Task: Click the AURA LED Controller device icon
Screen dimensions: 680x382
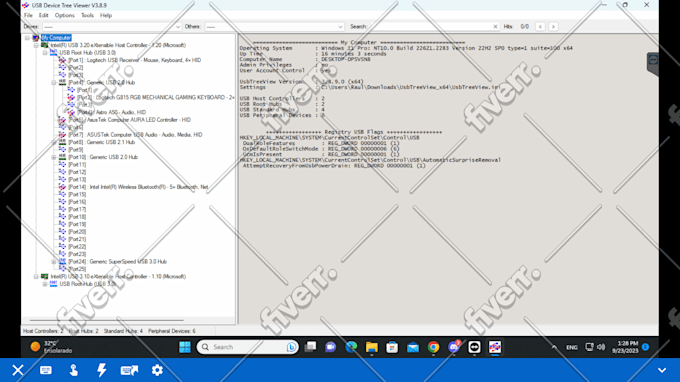Action: click(62, 120)
